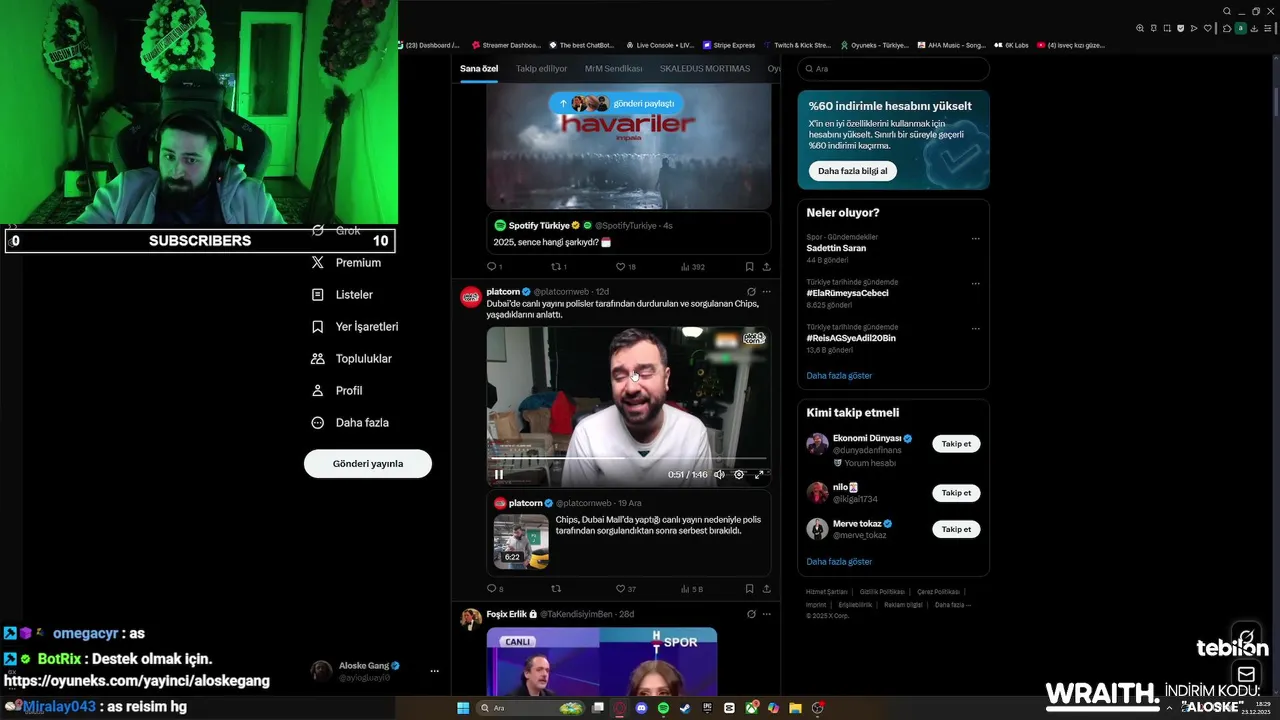Click Daha fazla göster under Neler oluyor
Image resolution: width=1280 pixels, height=720 pixels.
coord(839,376)
